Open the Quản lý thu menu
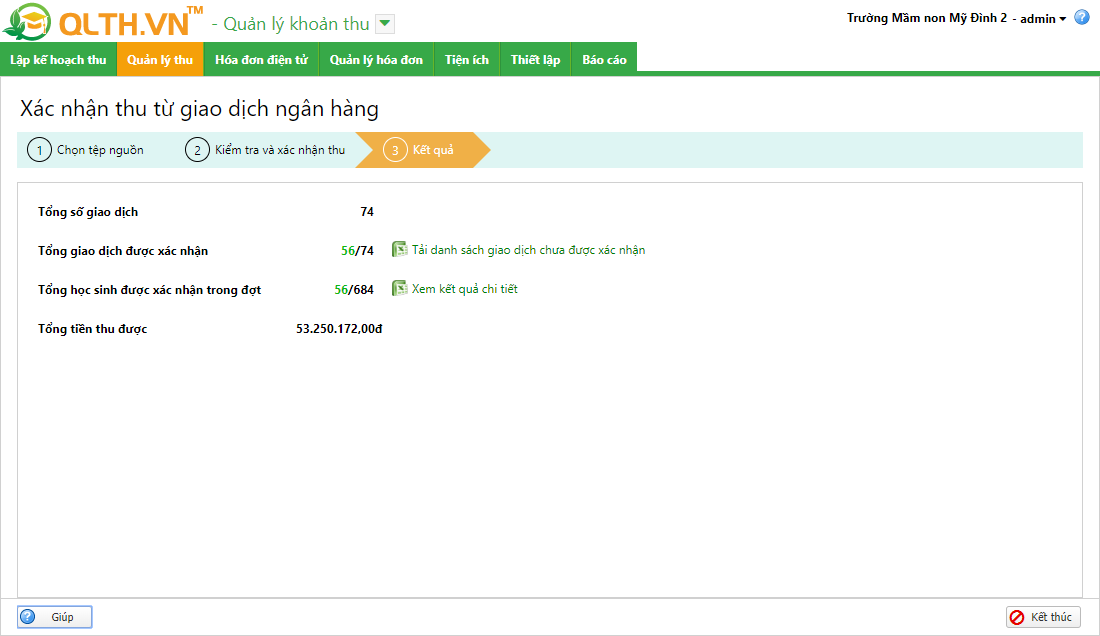Viewport: 1100px width, 636px height. [x=160, y=60]
